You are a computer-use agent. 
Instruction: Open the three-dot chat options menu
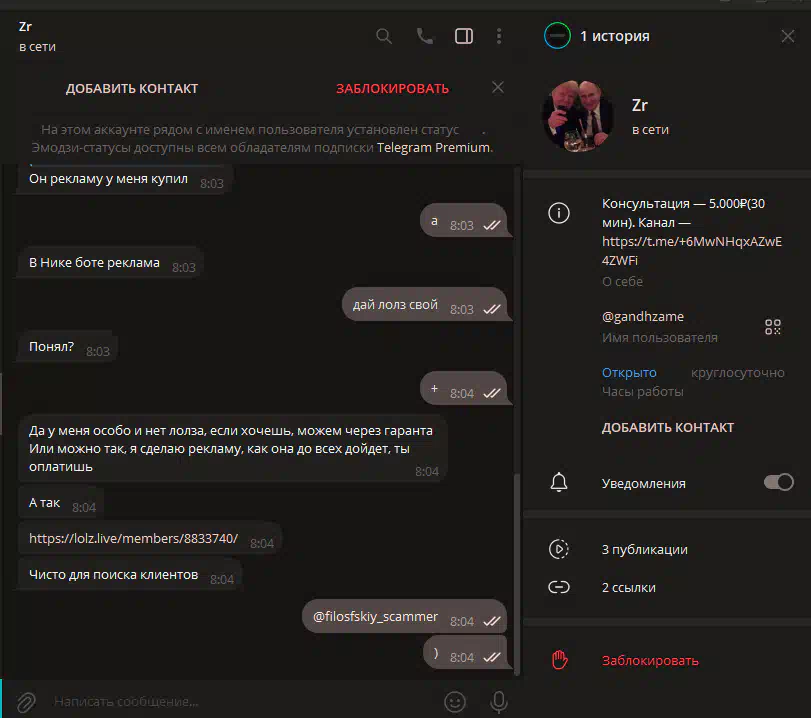tap(499, 36)
